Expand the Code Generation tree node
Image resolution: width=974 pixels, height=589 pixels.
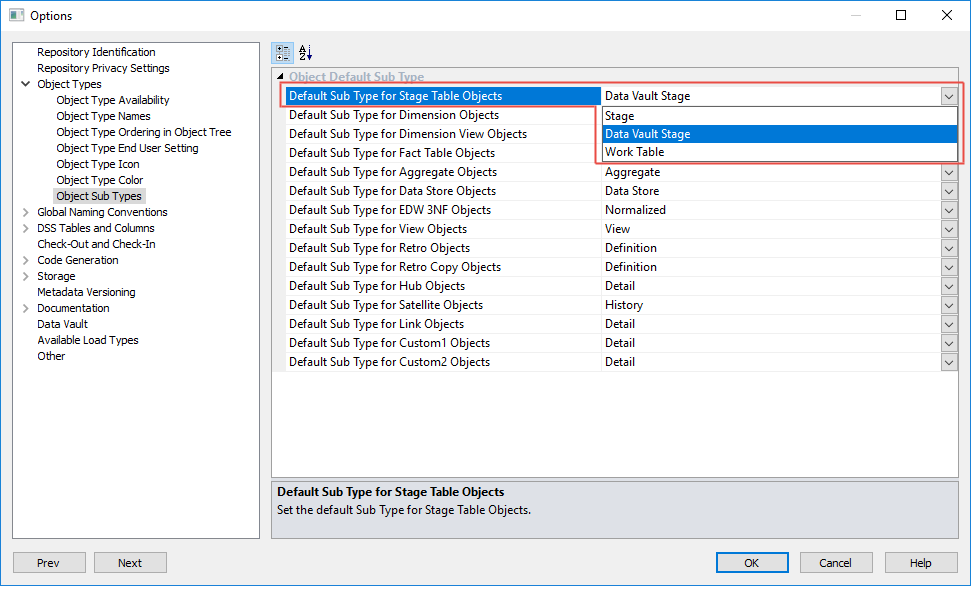pos(25,260)
